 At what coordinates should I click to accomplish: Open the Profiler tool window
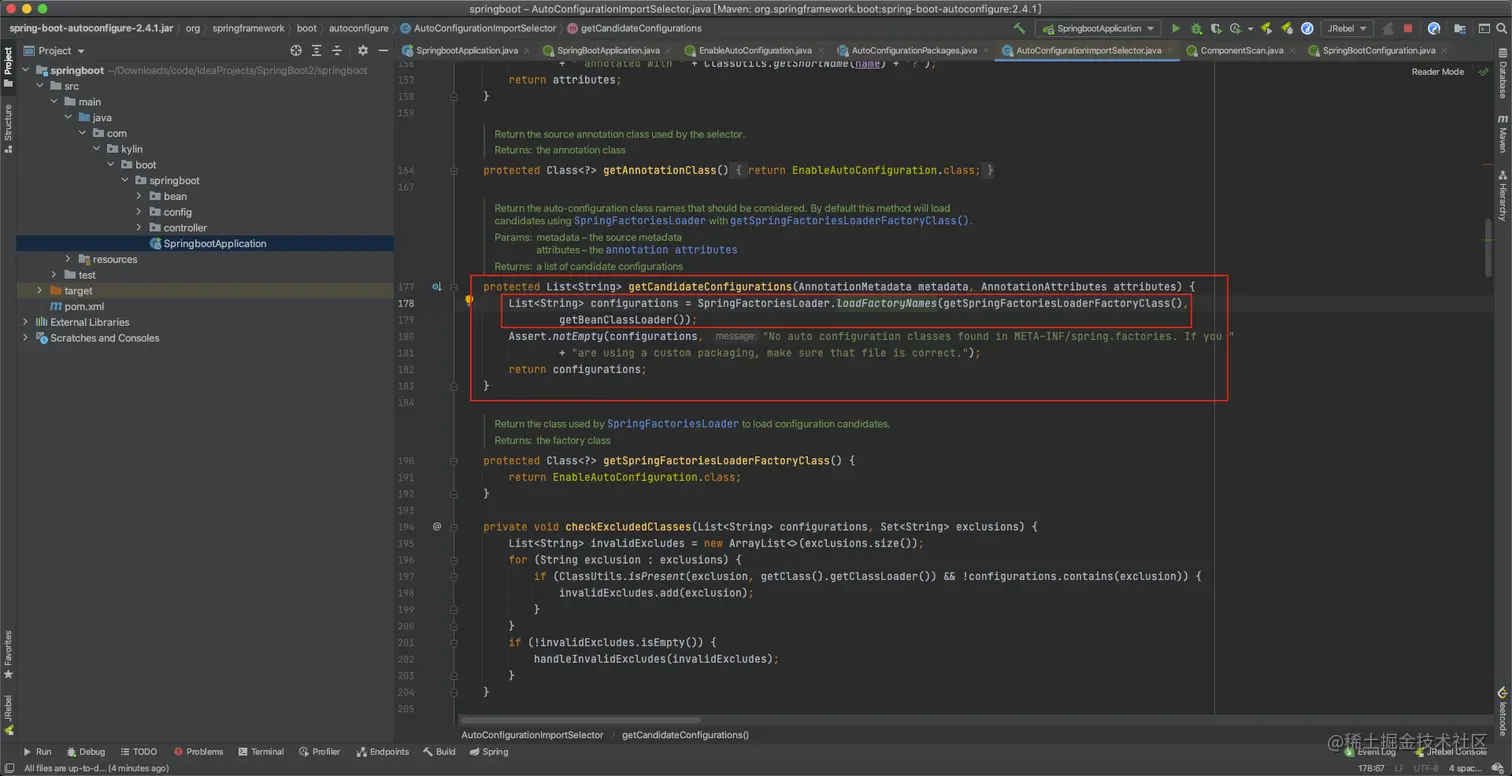point(319,752)
